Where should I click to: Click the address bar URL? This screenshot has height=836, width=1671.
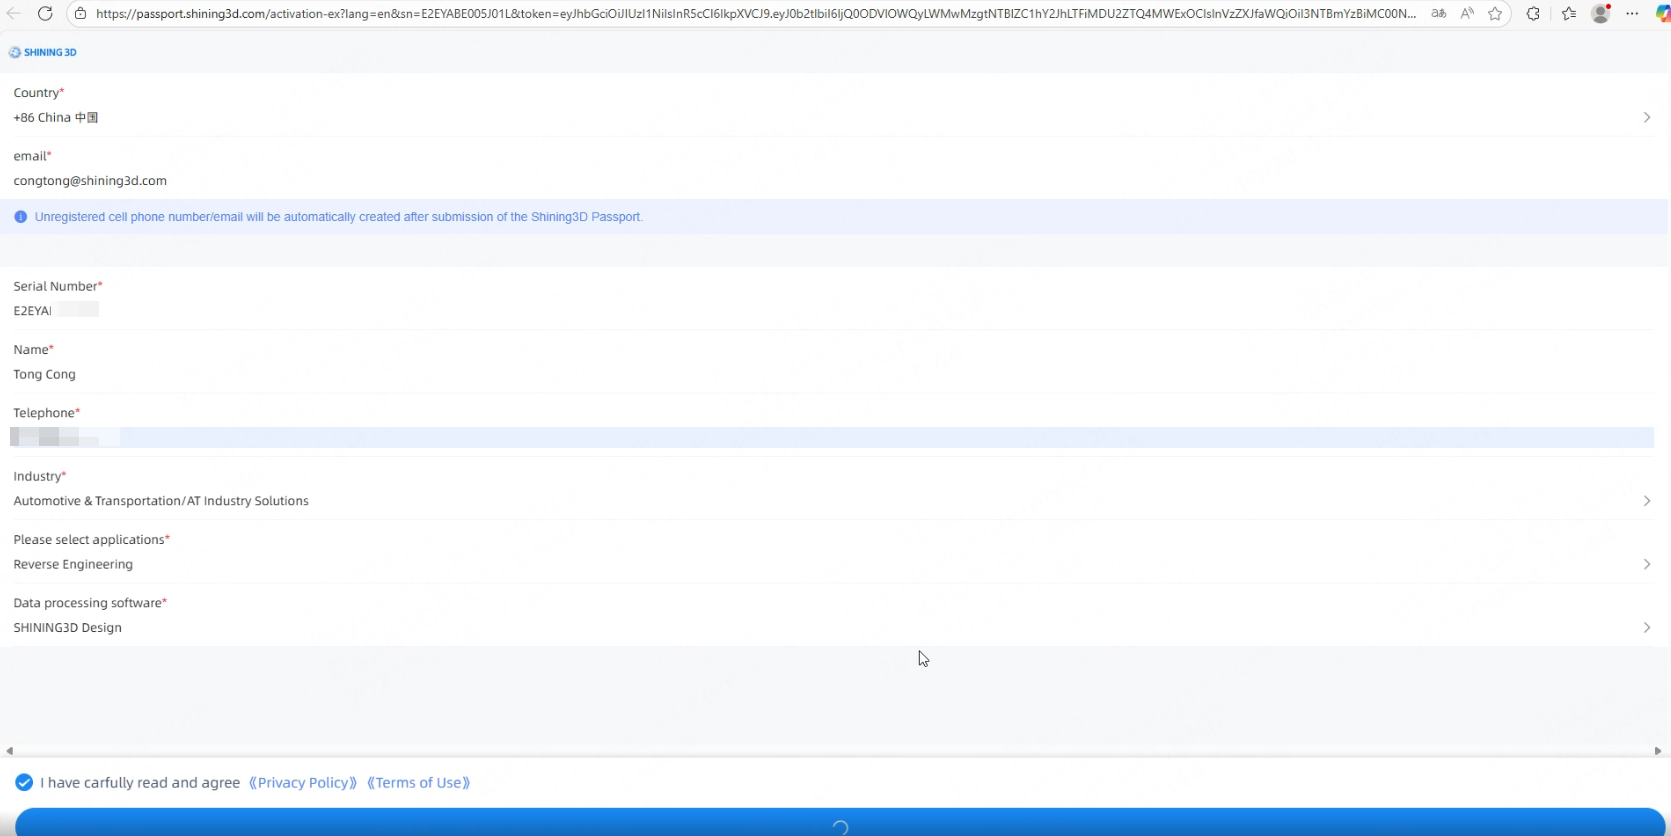click(x=755, y=14)
